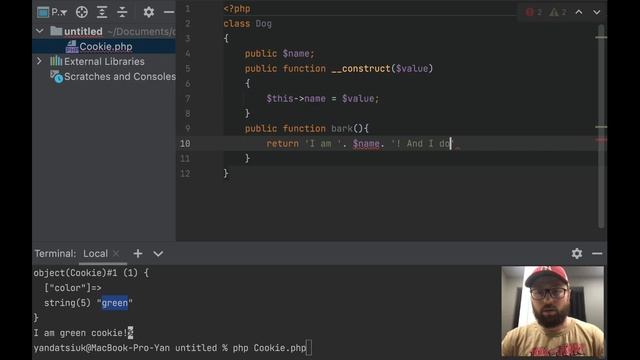Click the Cookie.php PHP file icon

71,47
